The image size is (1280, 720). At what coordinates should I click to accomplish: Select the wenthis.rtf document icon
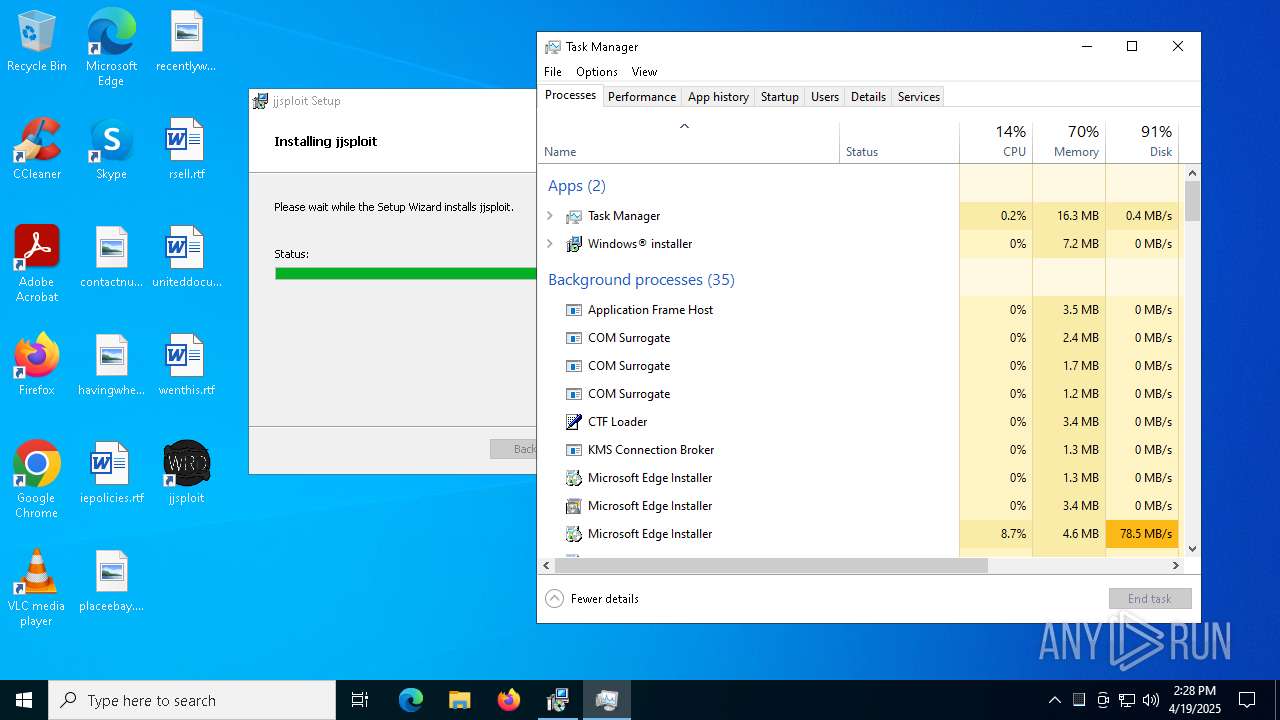(186, 365)
